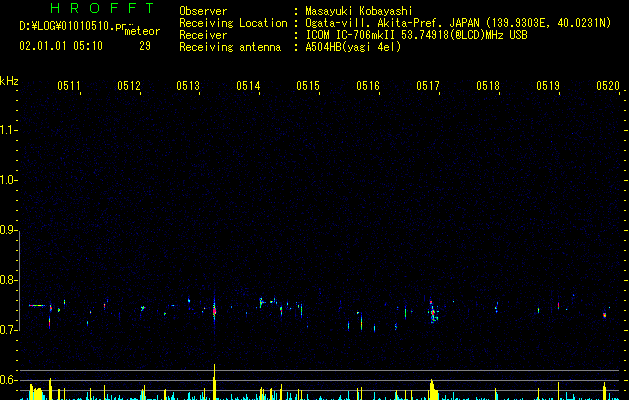Screen dimensions: 629x400
Task: Click the echo cluster just after 0517
Action: [x=433, y=311]
